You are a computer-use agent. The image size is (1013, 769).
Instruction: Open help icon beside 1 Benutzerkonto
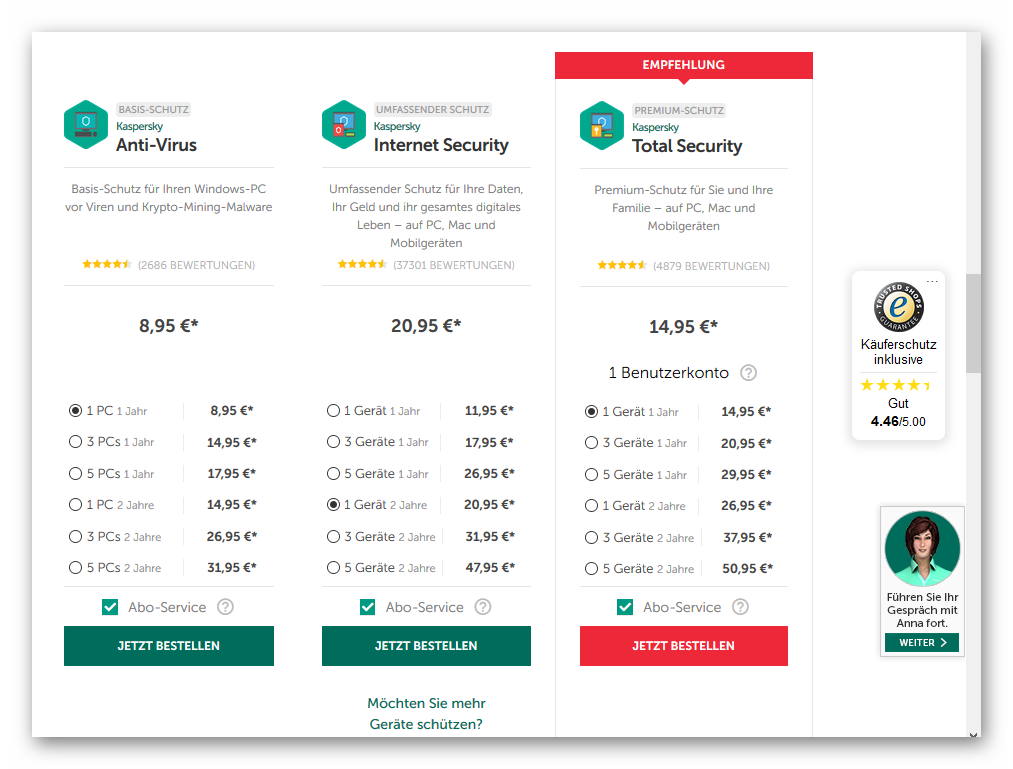(748, 373)
